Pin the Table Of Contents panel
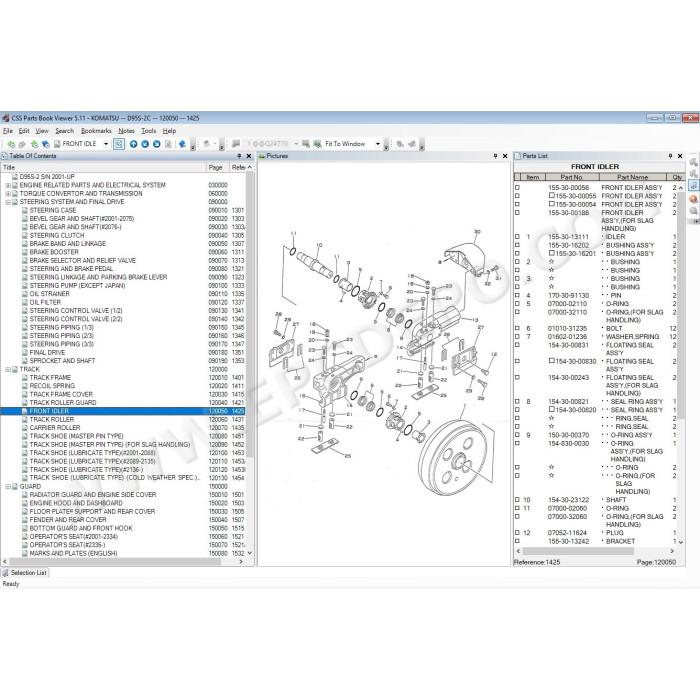700x700 pixels. (239, 156)
